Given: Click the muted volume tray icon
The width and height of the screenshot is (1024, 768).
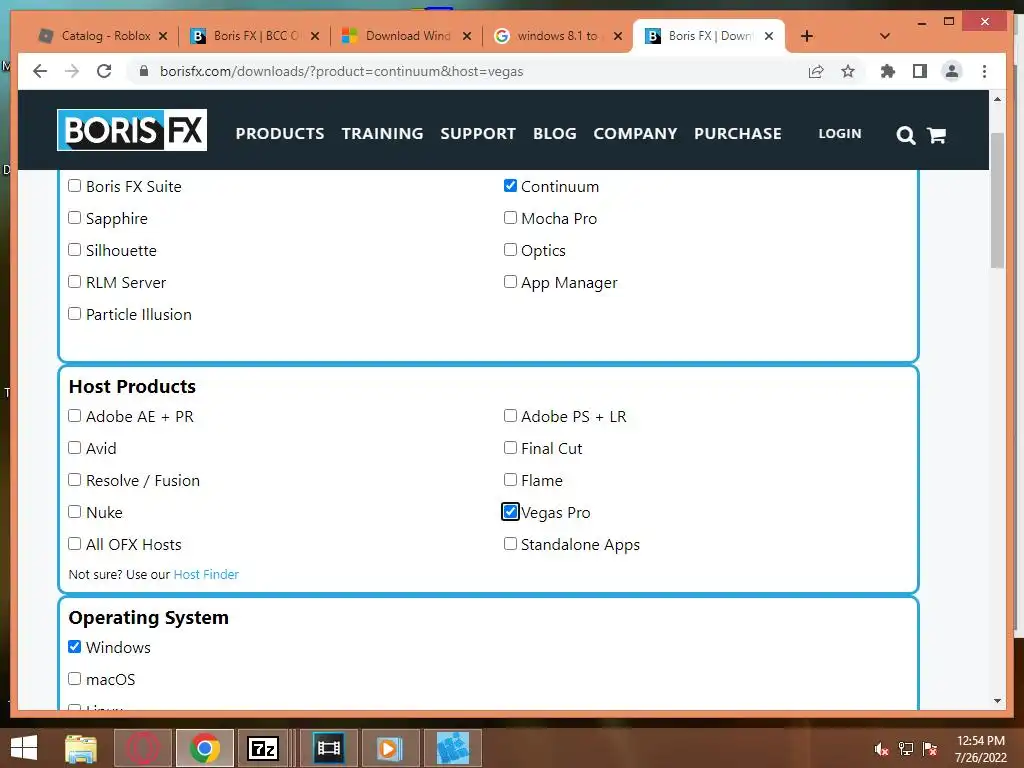Looking at the screenshot, I should (881, 749).
